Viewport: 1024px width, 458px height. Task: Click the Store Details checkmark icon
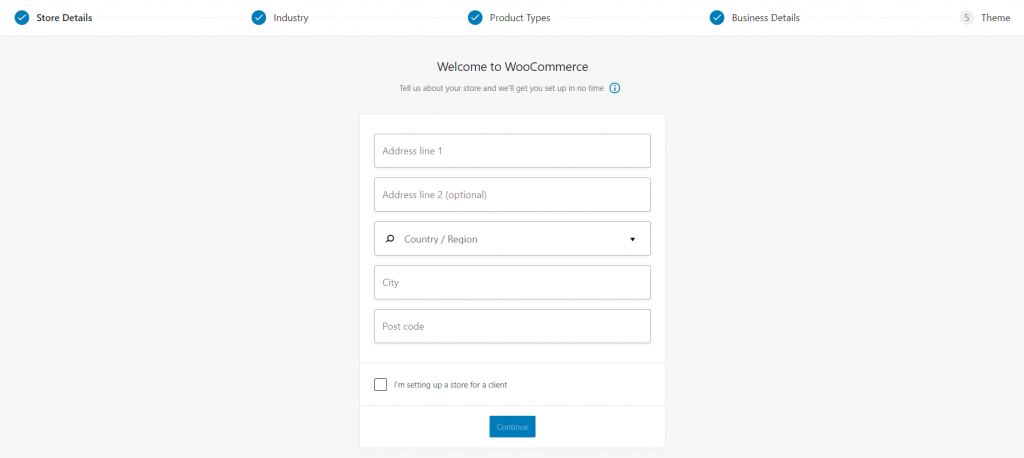pos(22,18)
